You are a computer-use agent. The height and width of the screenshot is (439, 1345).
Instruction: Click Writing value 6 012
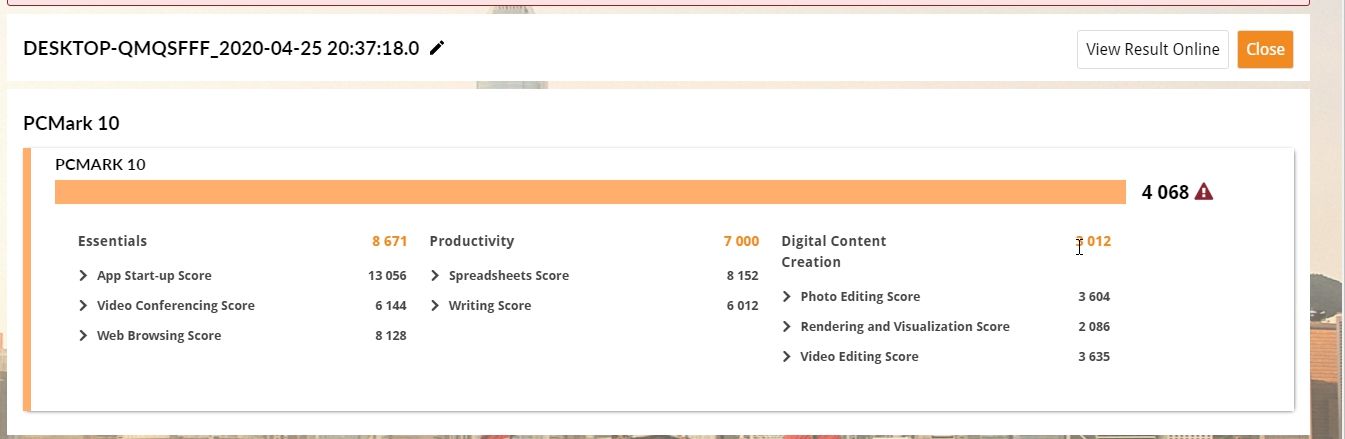coord(743,306)
